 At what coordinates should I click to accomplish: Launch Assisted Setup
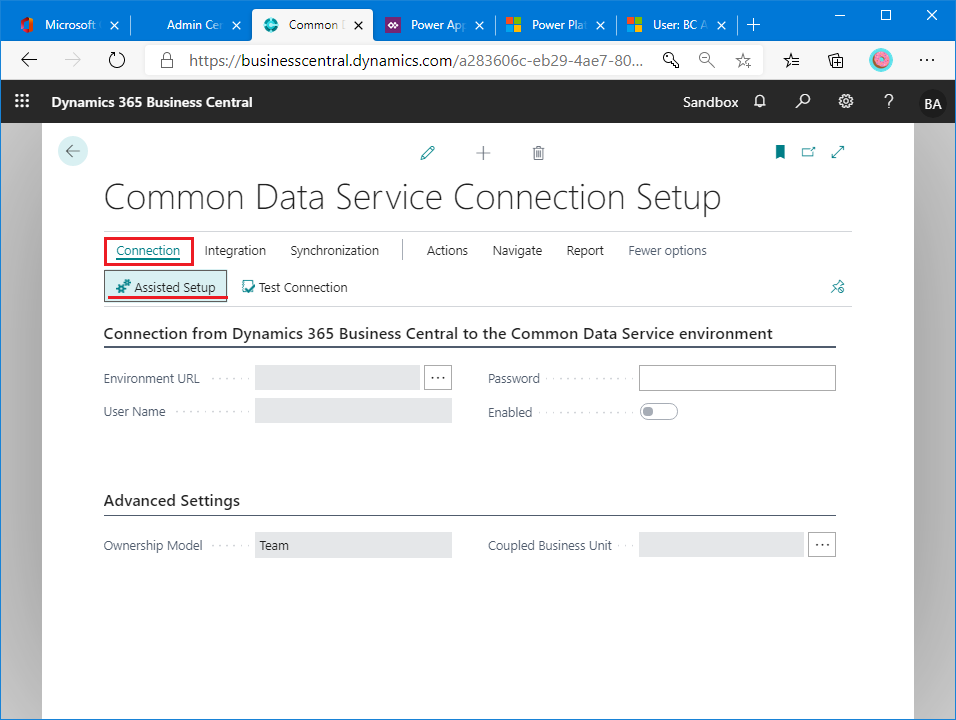pyautogui.click(x=166, y=287)
